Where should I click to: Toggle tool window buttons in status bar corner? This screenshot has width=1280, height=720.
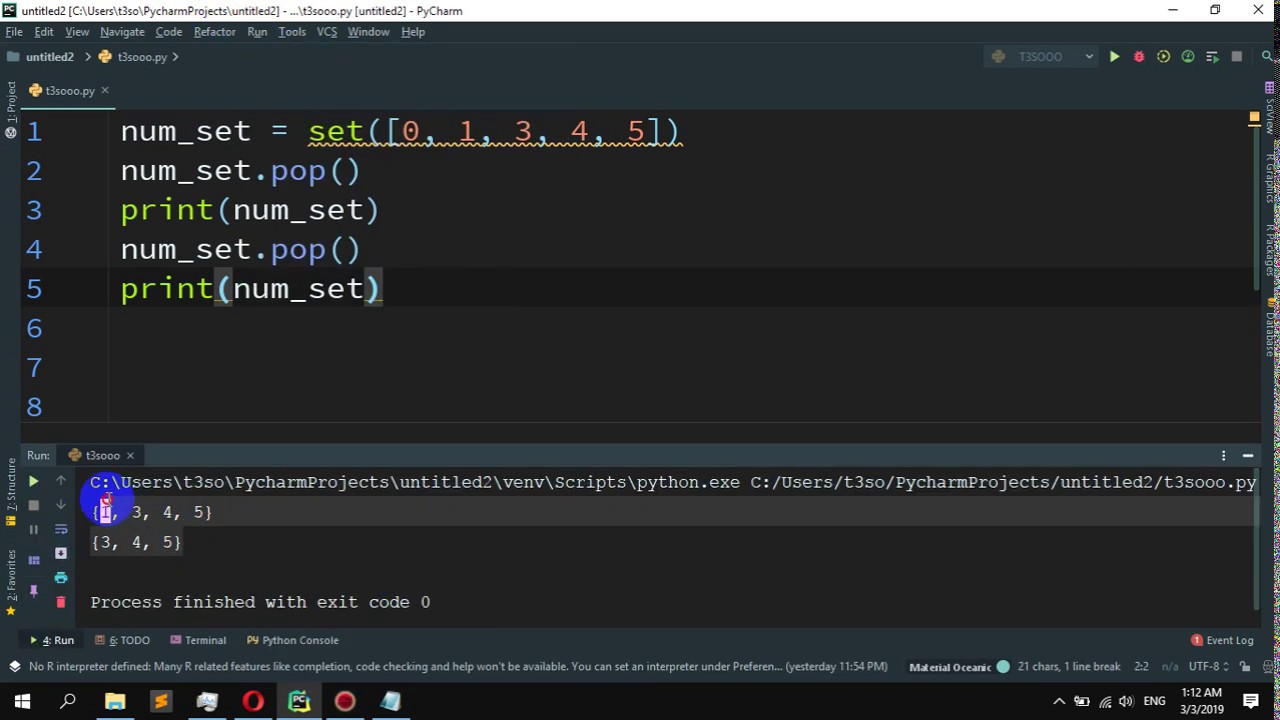point(14,667)
